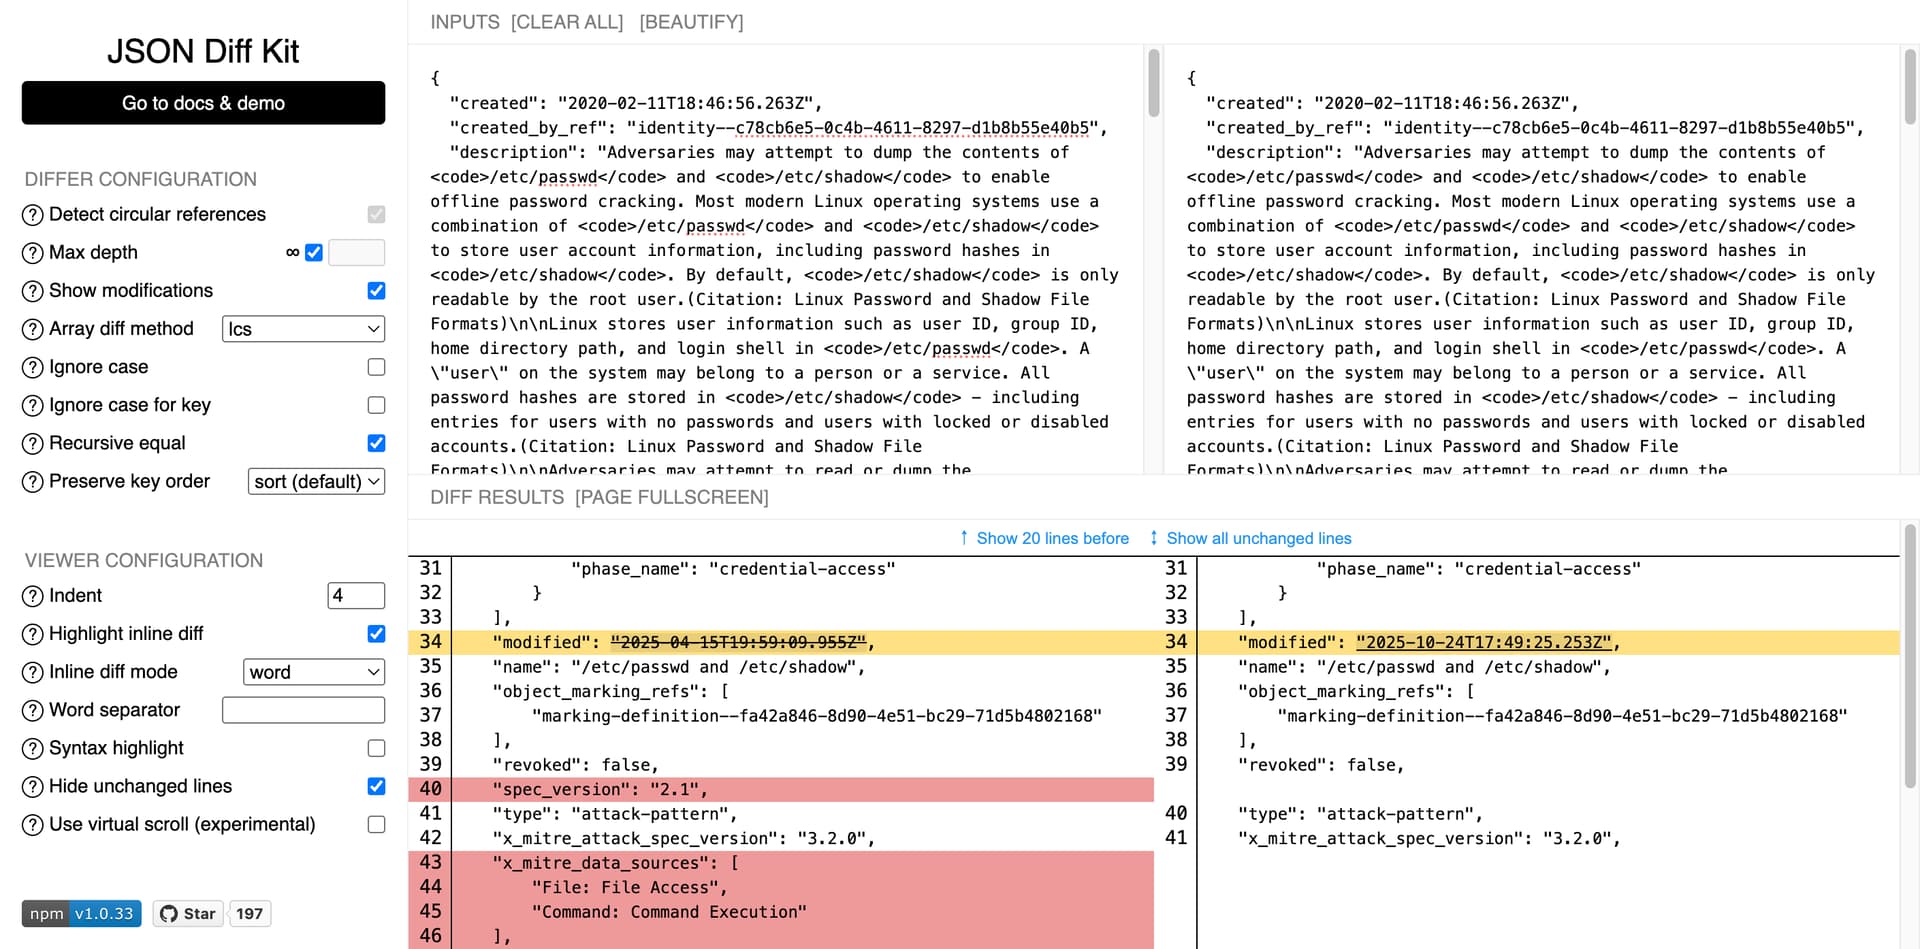This screenshot has width=1920, height=949.
Task: Click help icon next to Detect circular references
Action: pyautogui.click(x=33, y=215)
